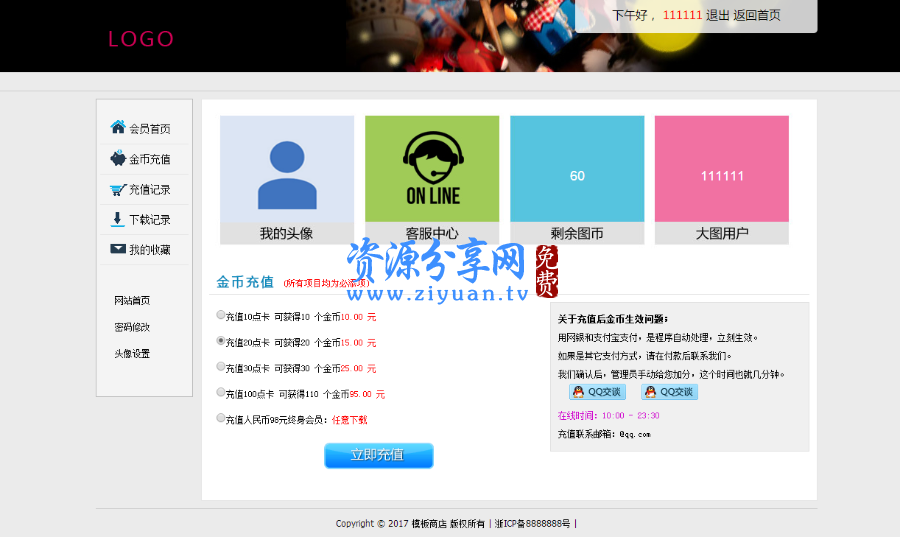This screenshot has width=900, height=537.
Task: Click the 立即充值 button
Action: pyautogui.click(x=379, y=456)
